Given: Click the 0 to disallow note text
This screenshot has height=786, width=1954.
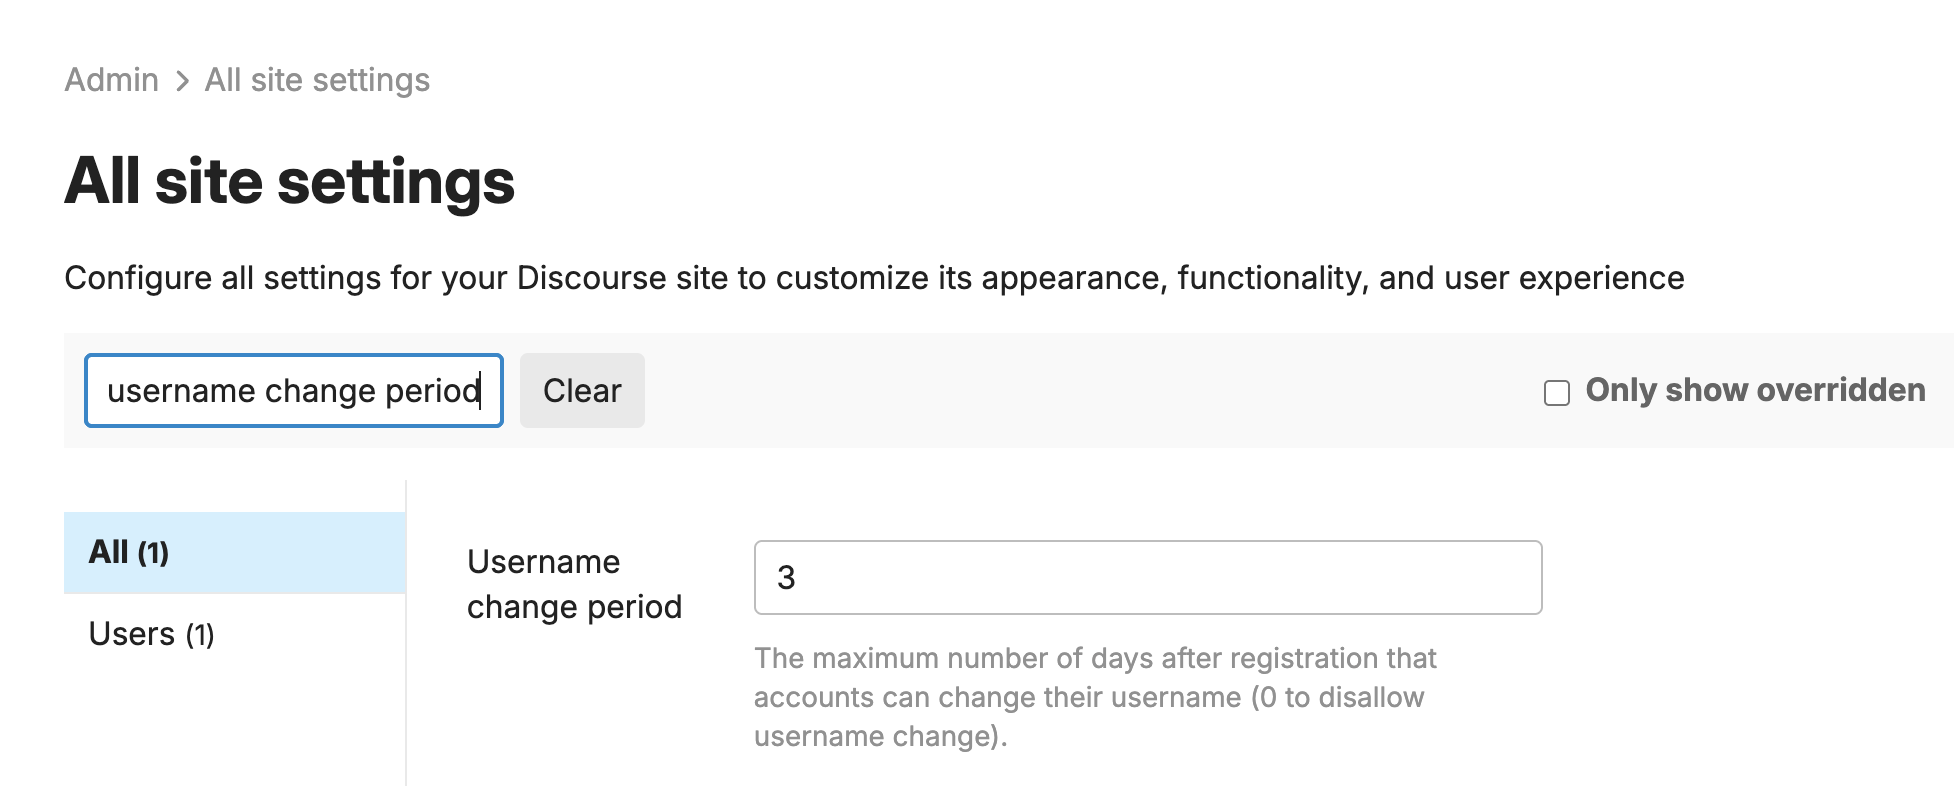Looking at the screenshot, I should click(1340, 697).
